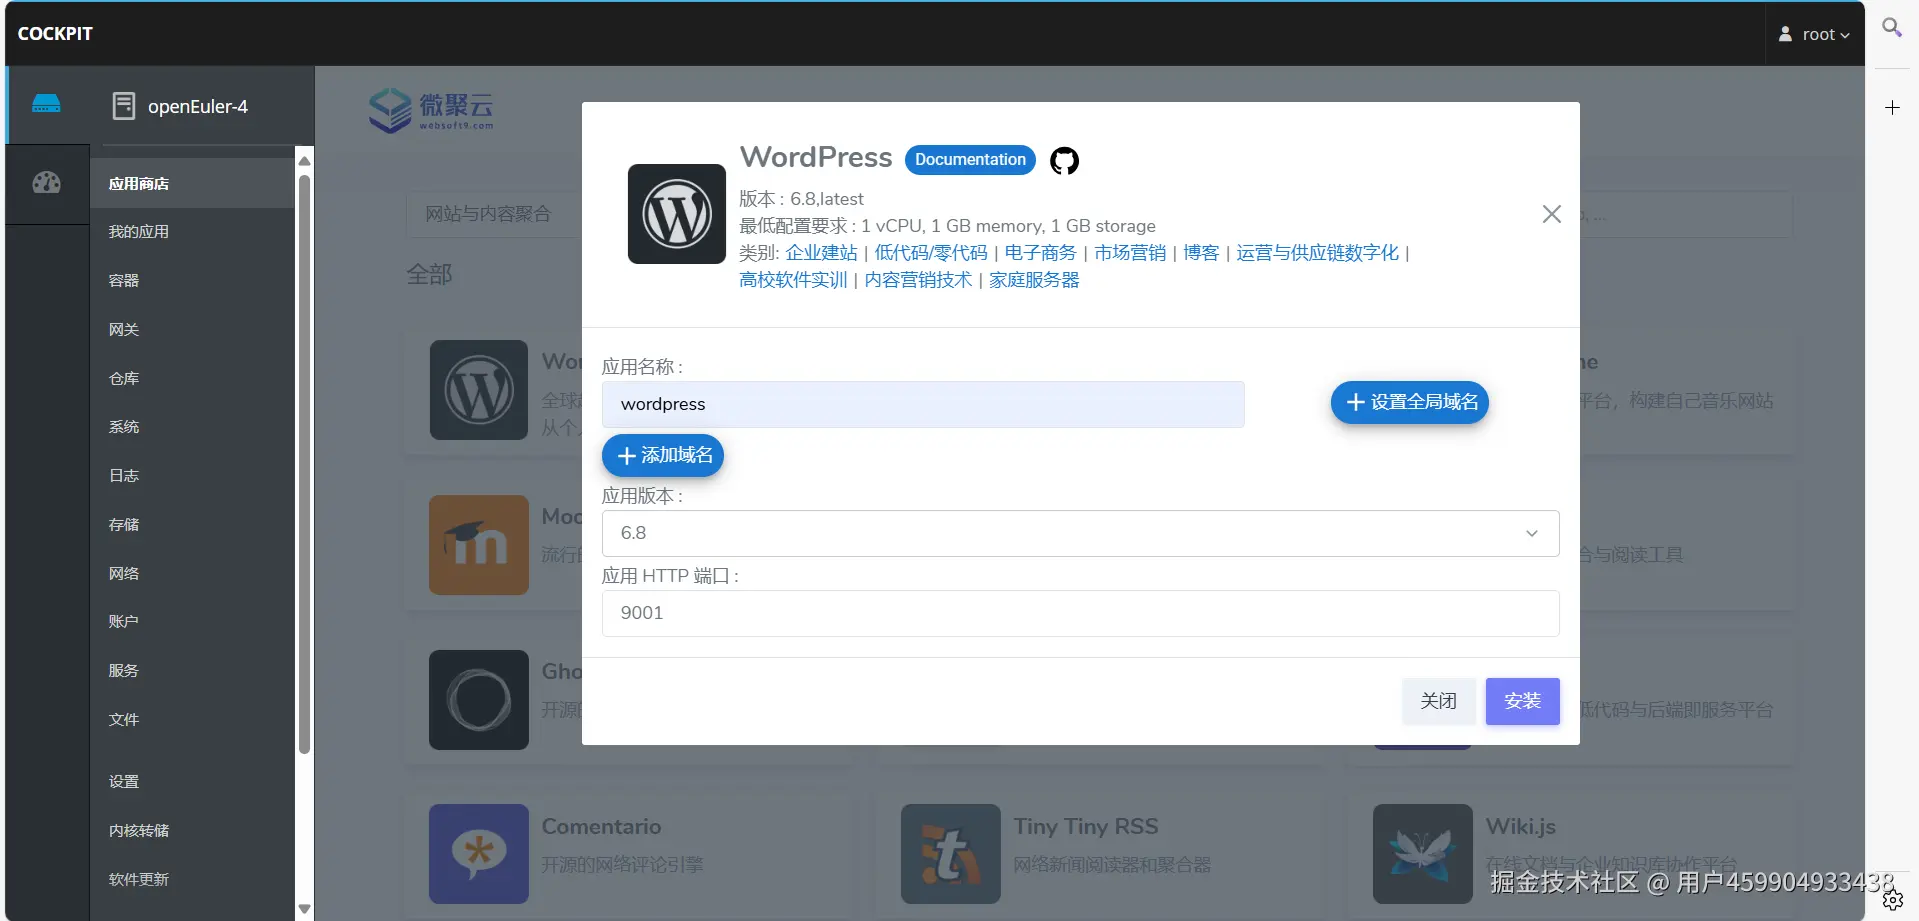
Task: Click the 安装 install button
Action: pyautogui.click(x=1522, y=701)
